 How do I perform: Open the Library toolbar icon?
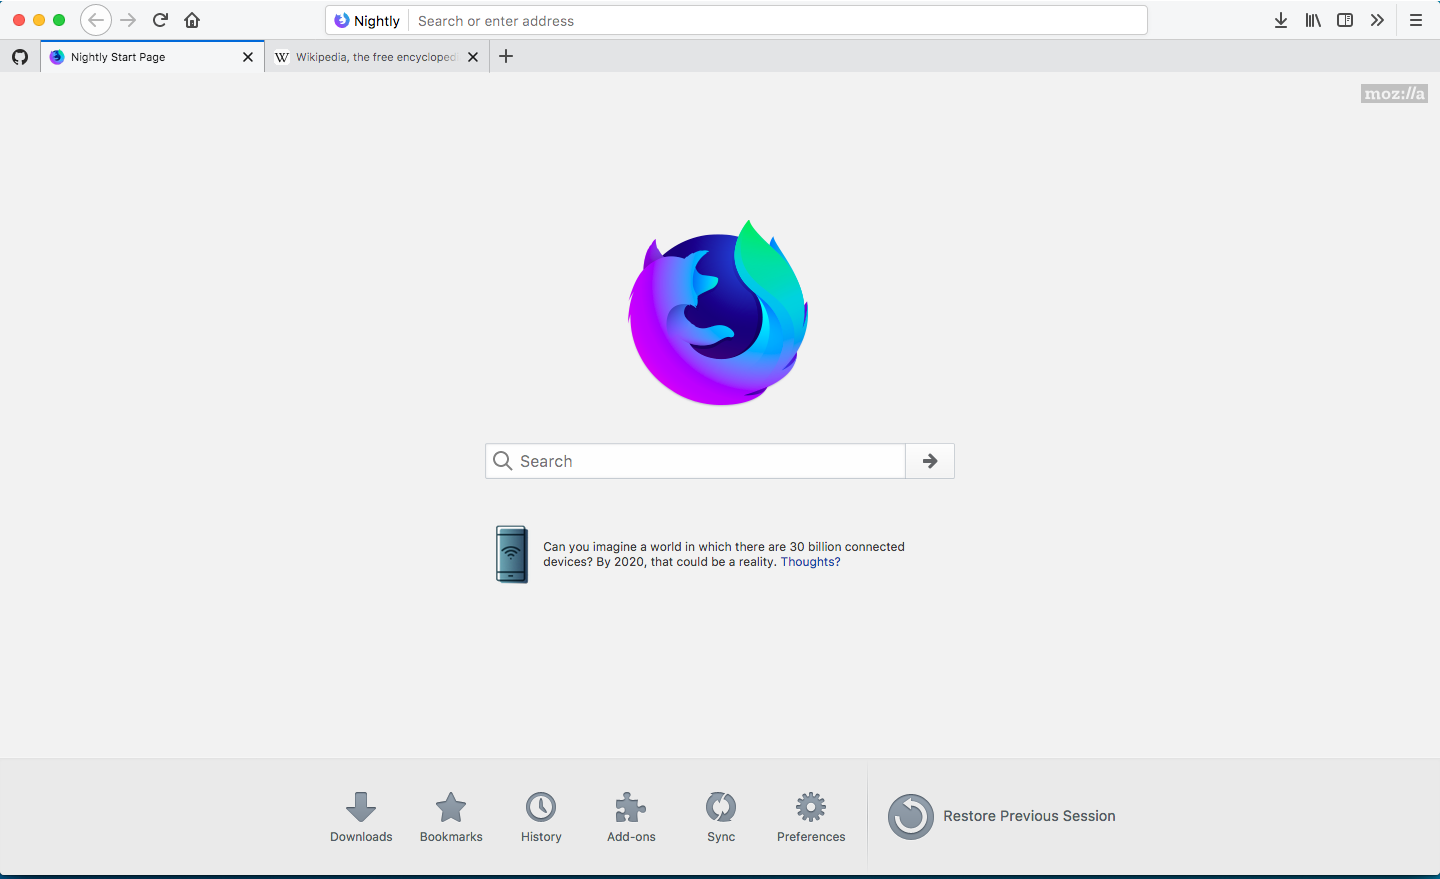(x=1313, y=20)
